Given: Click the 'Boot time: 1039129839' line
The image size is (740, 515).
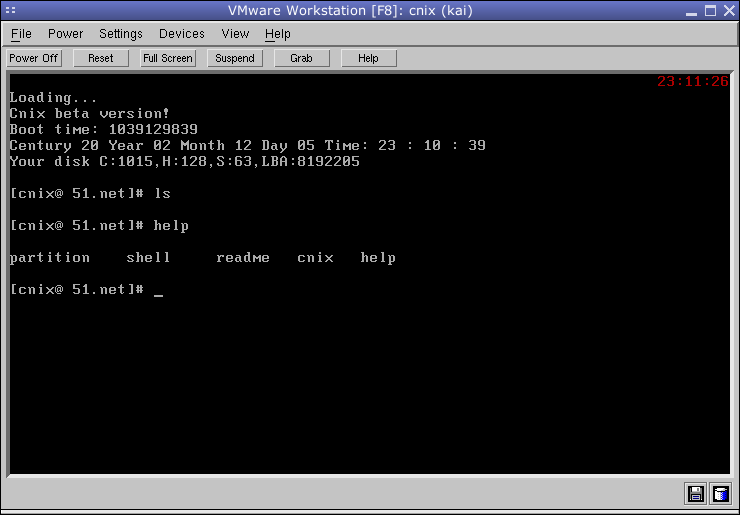Looking at the screenshot, I should 103,129.
